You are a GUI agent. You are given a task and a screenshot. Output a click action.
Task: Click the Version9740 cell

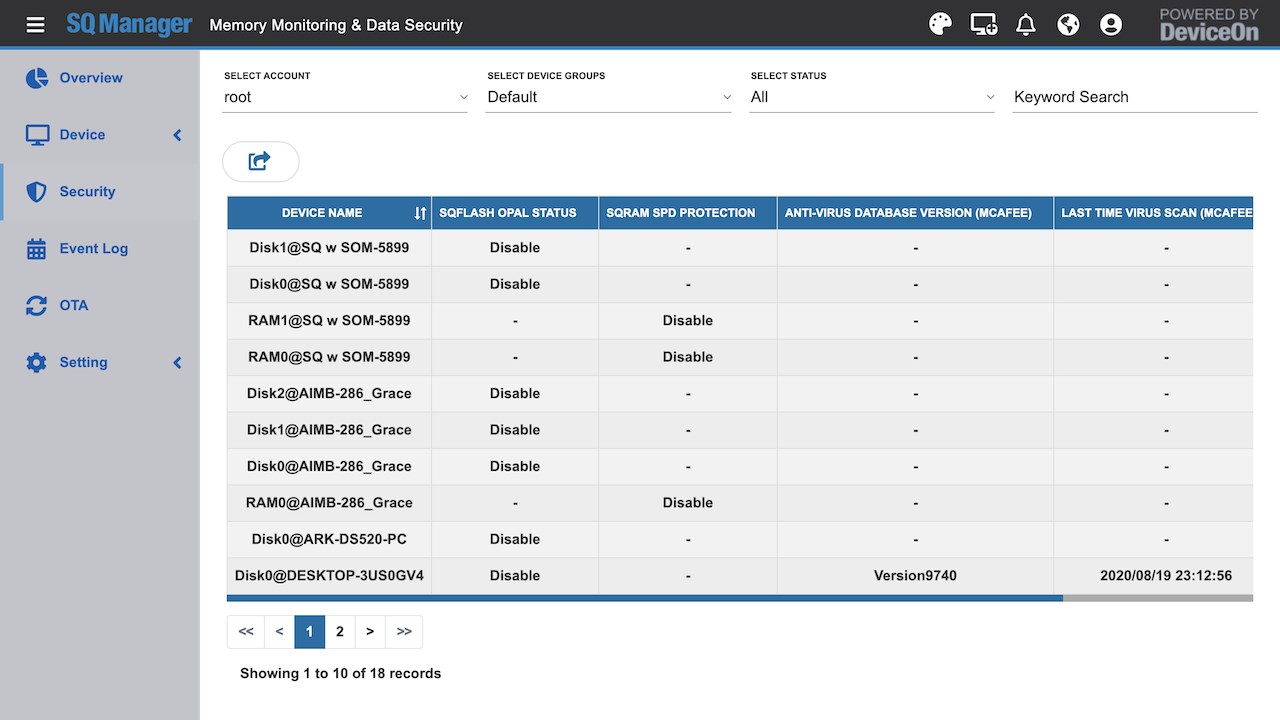point(915,576)
